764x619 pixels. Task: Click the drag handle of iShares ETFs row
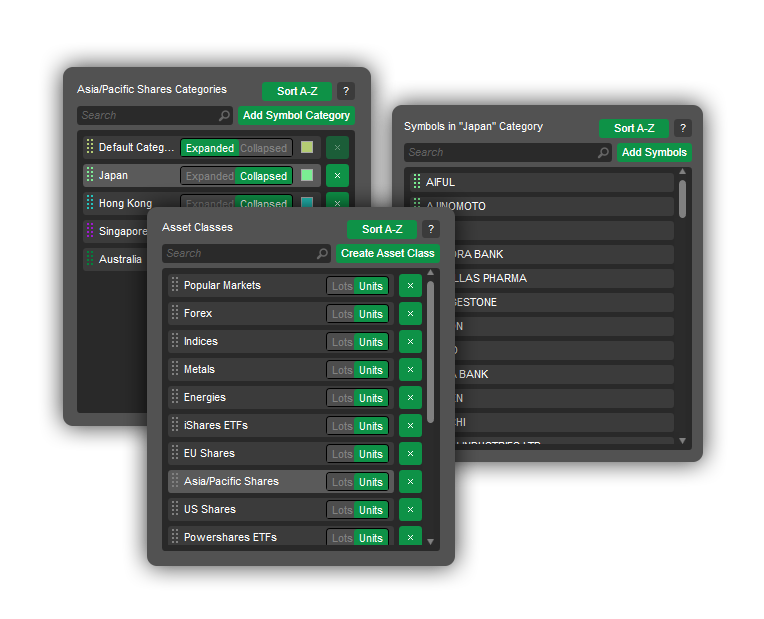tap(175, 425)
